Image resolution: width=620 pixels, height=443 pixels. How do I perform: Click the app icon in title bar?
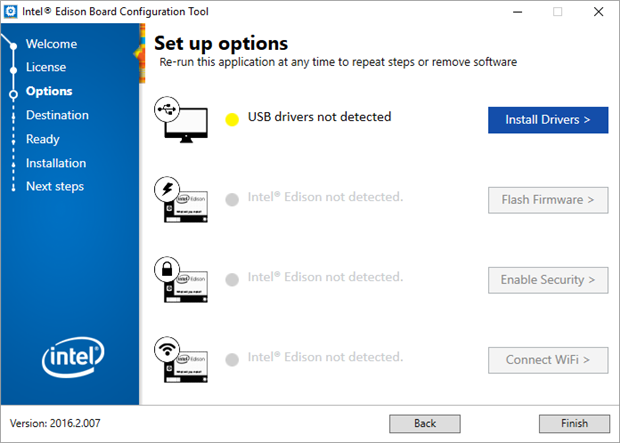(11, 12)
